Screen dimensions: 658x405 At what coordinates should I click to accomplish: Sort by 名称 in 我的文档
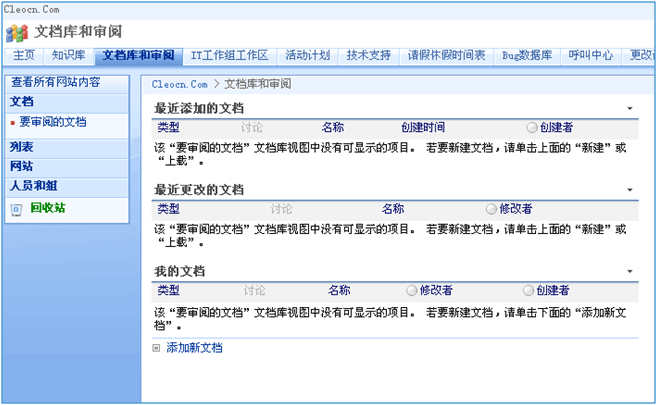point(339,290)
